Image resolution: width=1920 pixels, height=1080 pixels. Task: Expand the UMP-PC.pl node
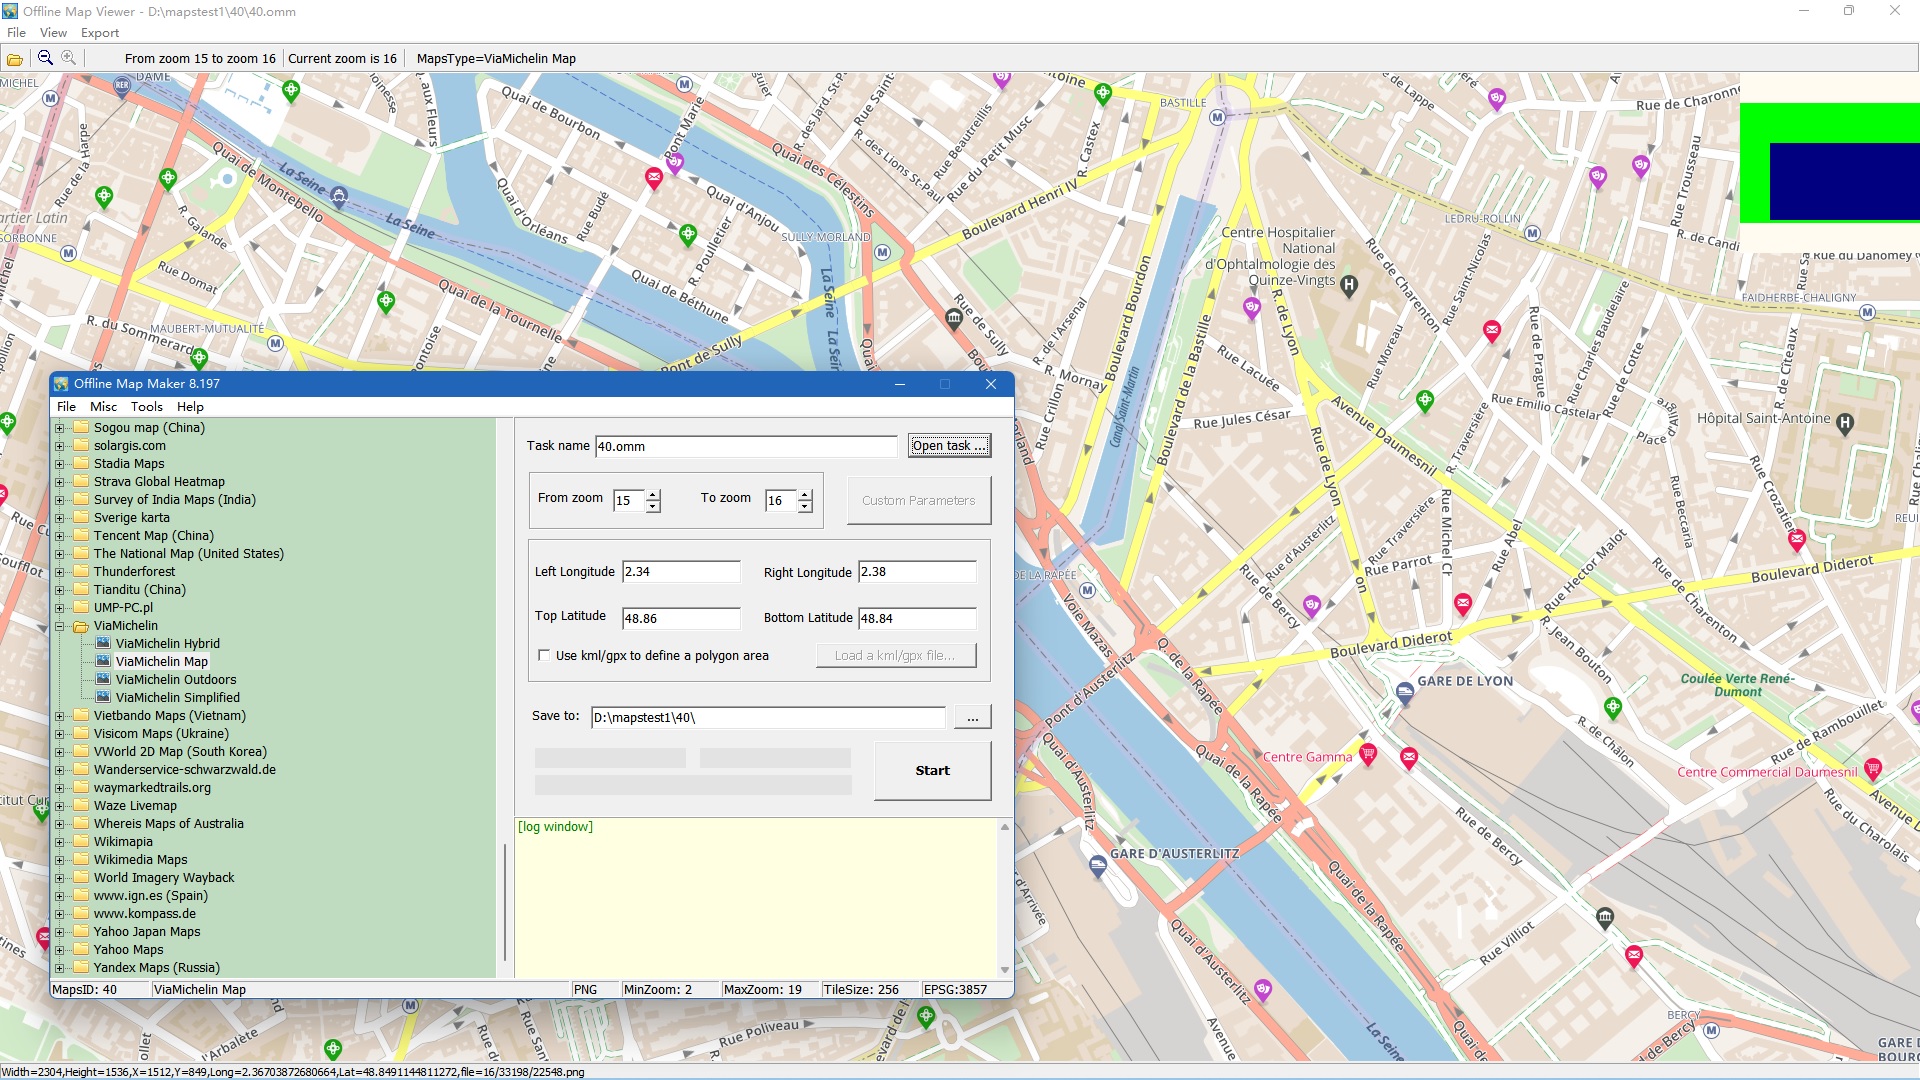pos(59,608)
